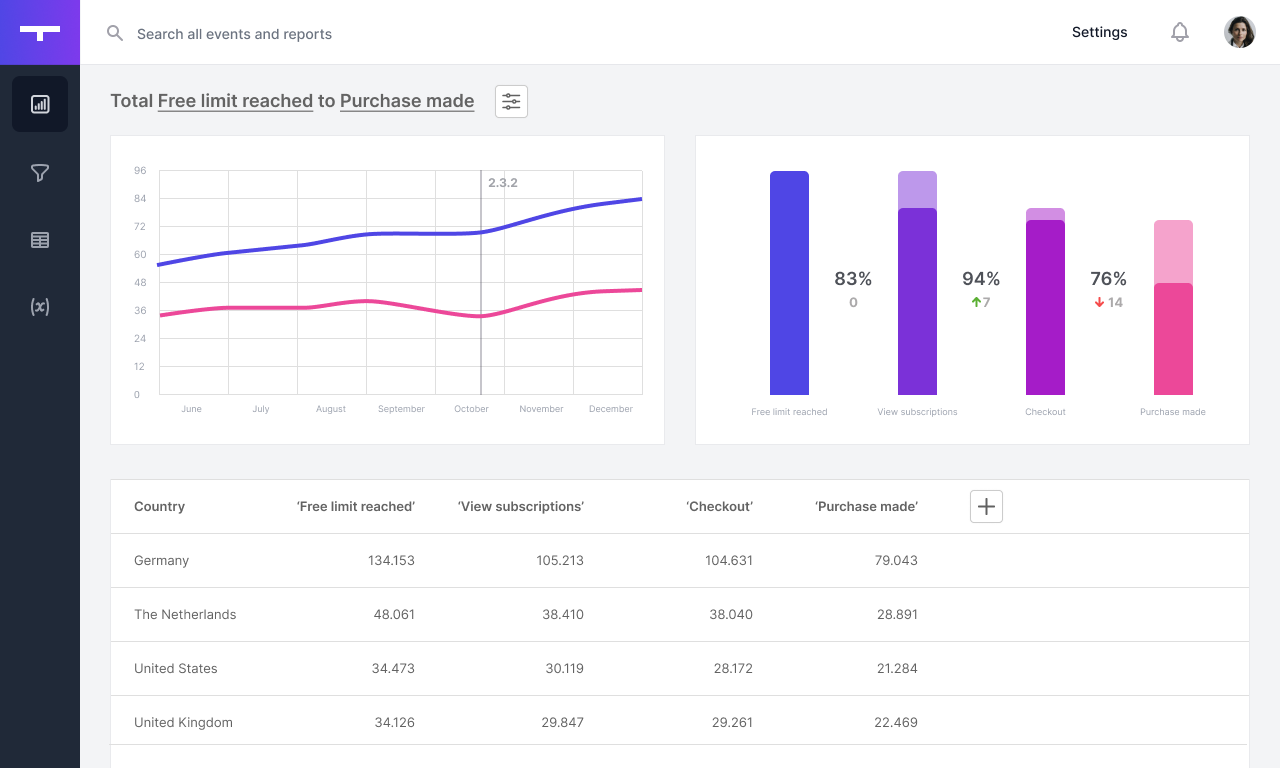The width and height of the screenshot is (1280, 768).
Task: Click the 'View subscriptions' label under the bar chart
Action: [x=917, y=412]
